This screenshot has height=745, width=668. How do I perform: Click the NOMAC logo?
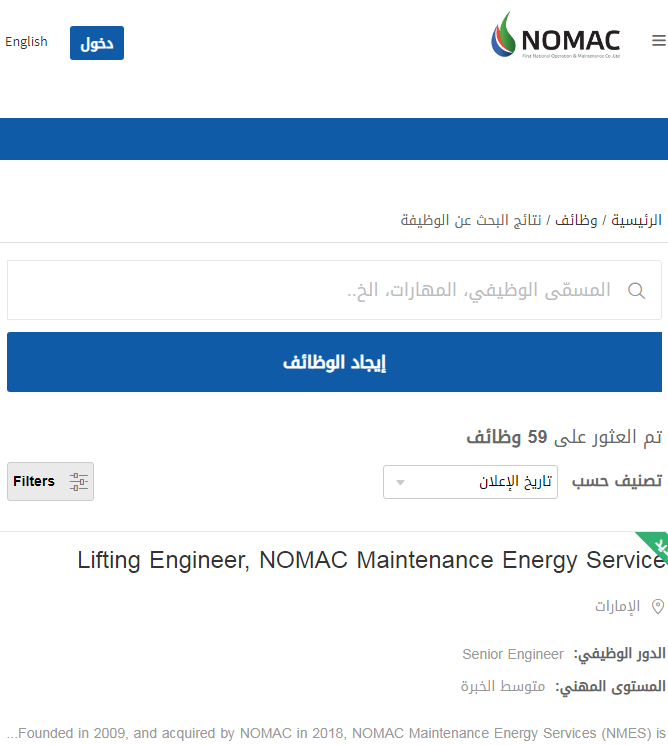[x=555, y=37]
